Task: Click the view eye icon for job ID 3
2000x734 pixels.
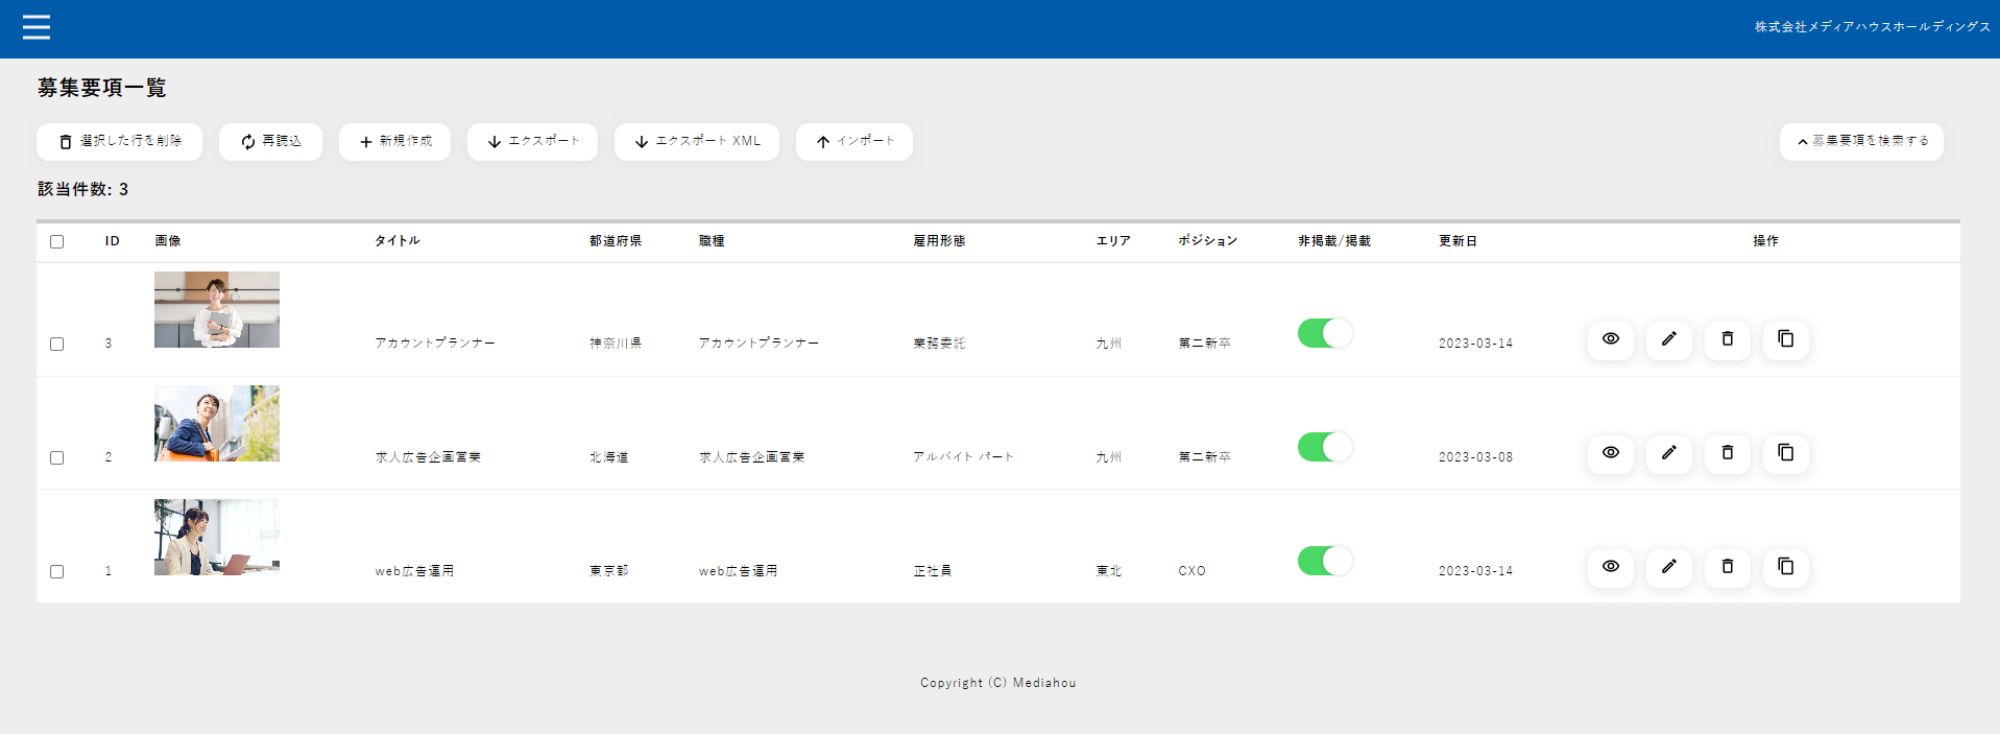Action: click(x=1610, y=339)
